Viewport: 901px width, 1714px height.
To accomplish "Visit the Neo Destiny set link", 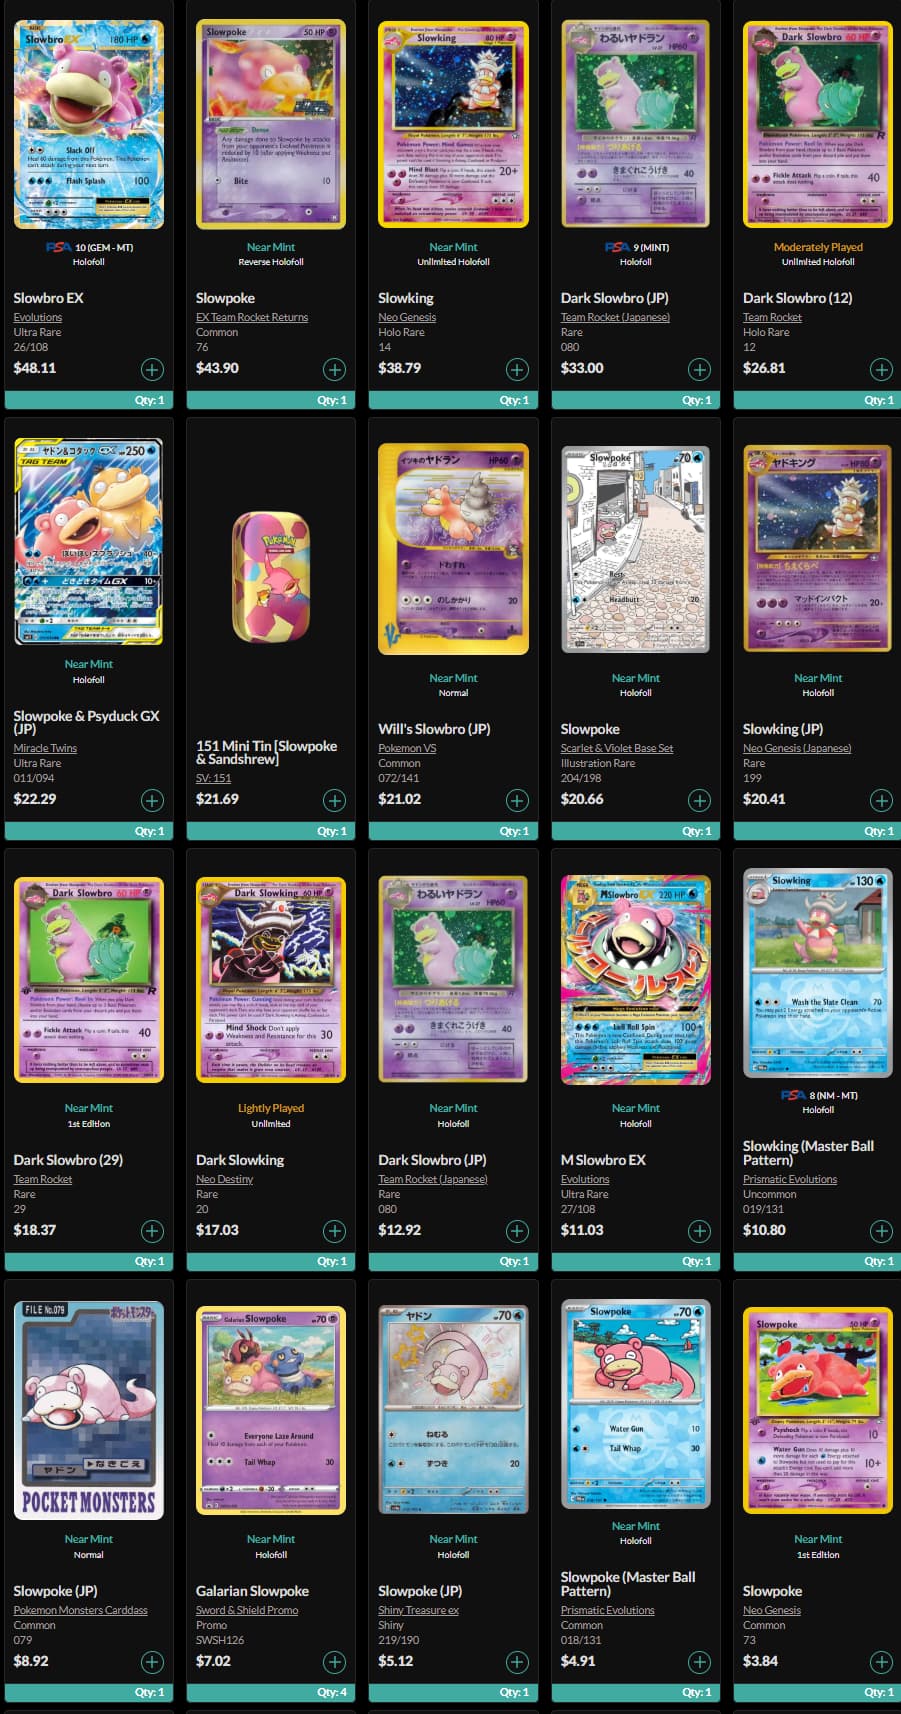I will [224, 1179].
